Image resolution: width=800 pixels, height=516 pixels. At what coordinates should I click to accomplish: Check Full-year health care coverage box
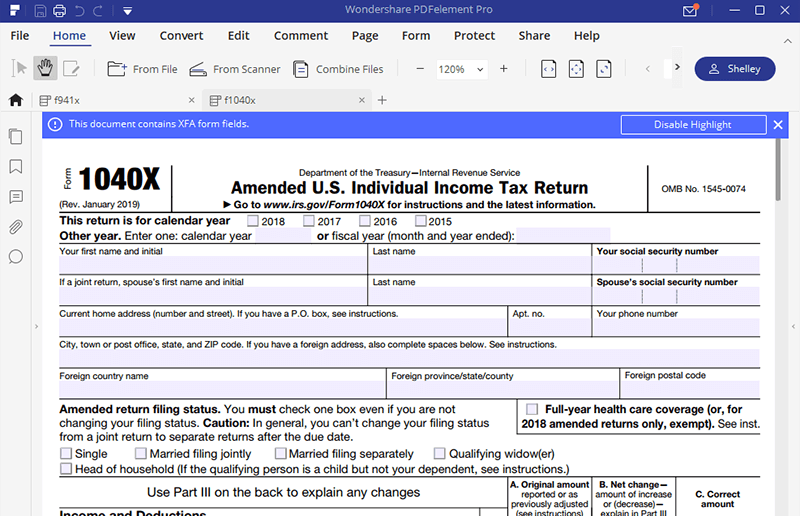click(x=532, y=409)
